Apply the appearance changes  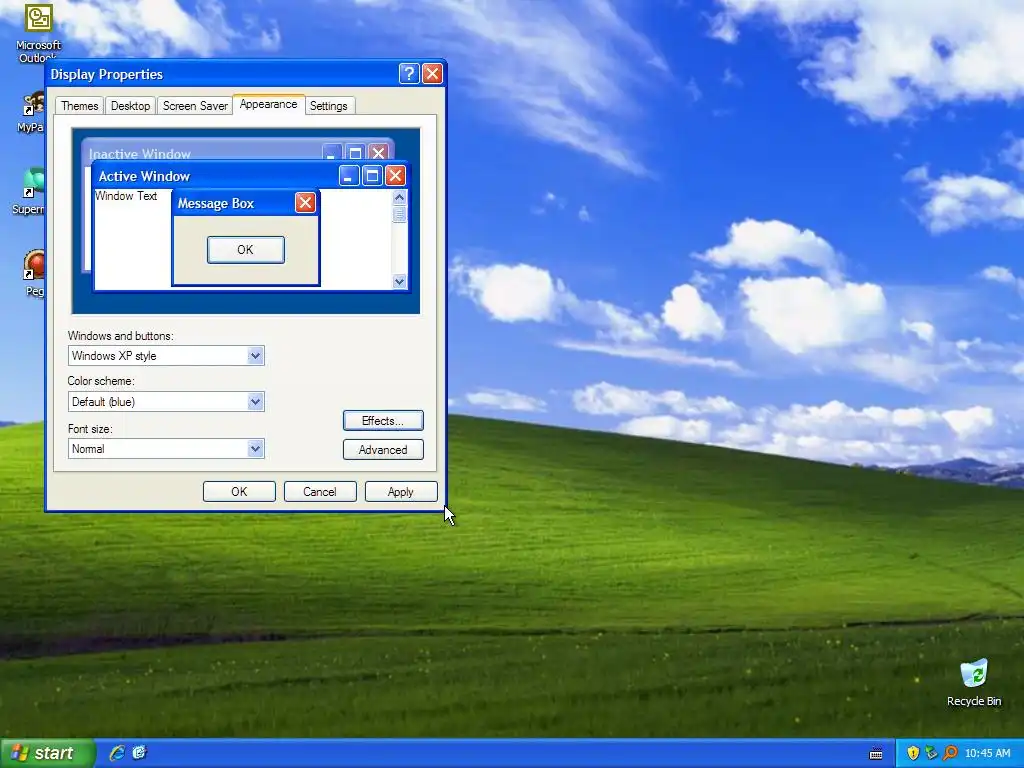tap(401, 492)
